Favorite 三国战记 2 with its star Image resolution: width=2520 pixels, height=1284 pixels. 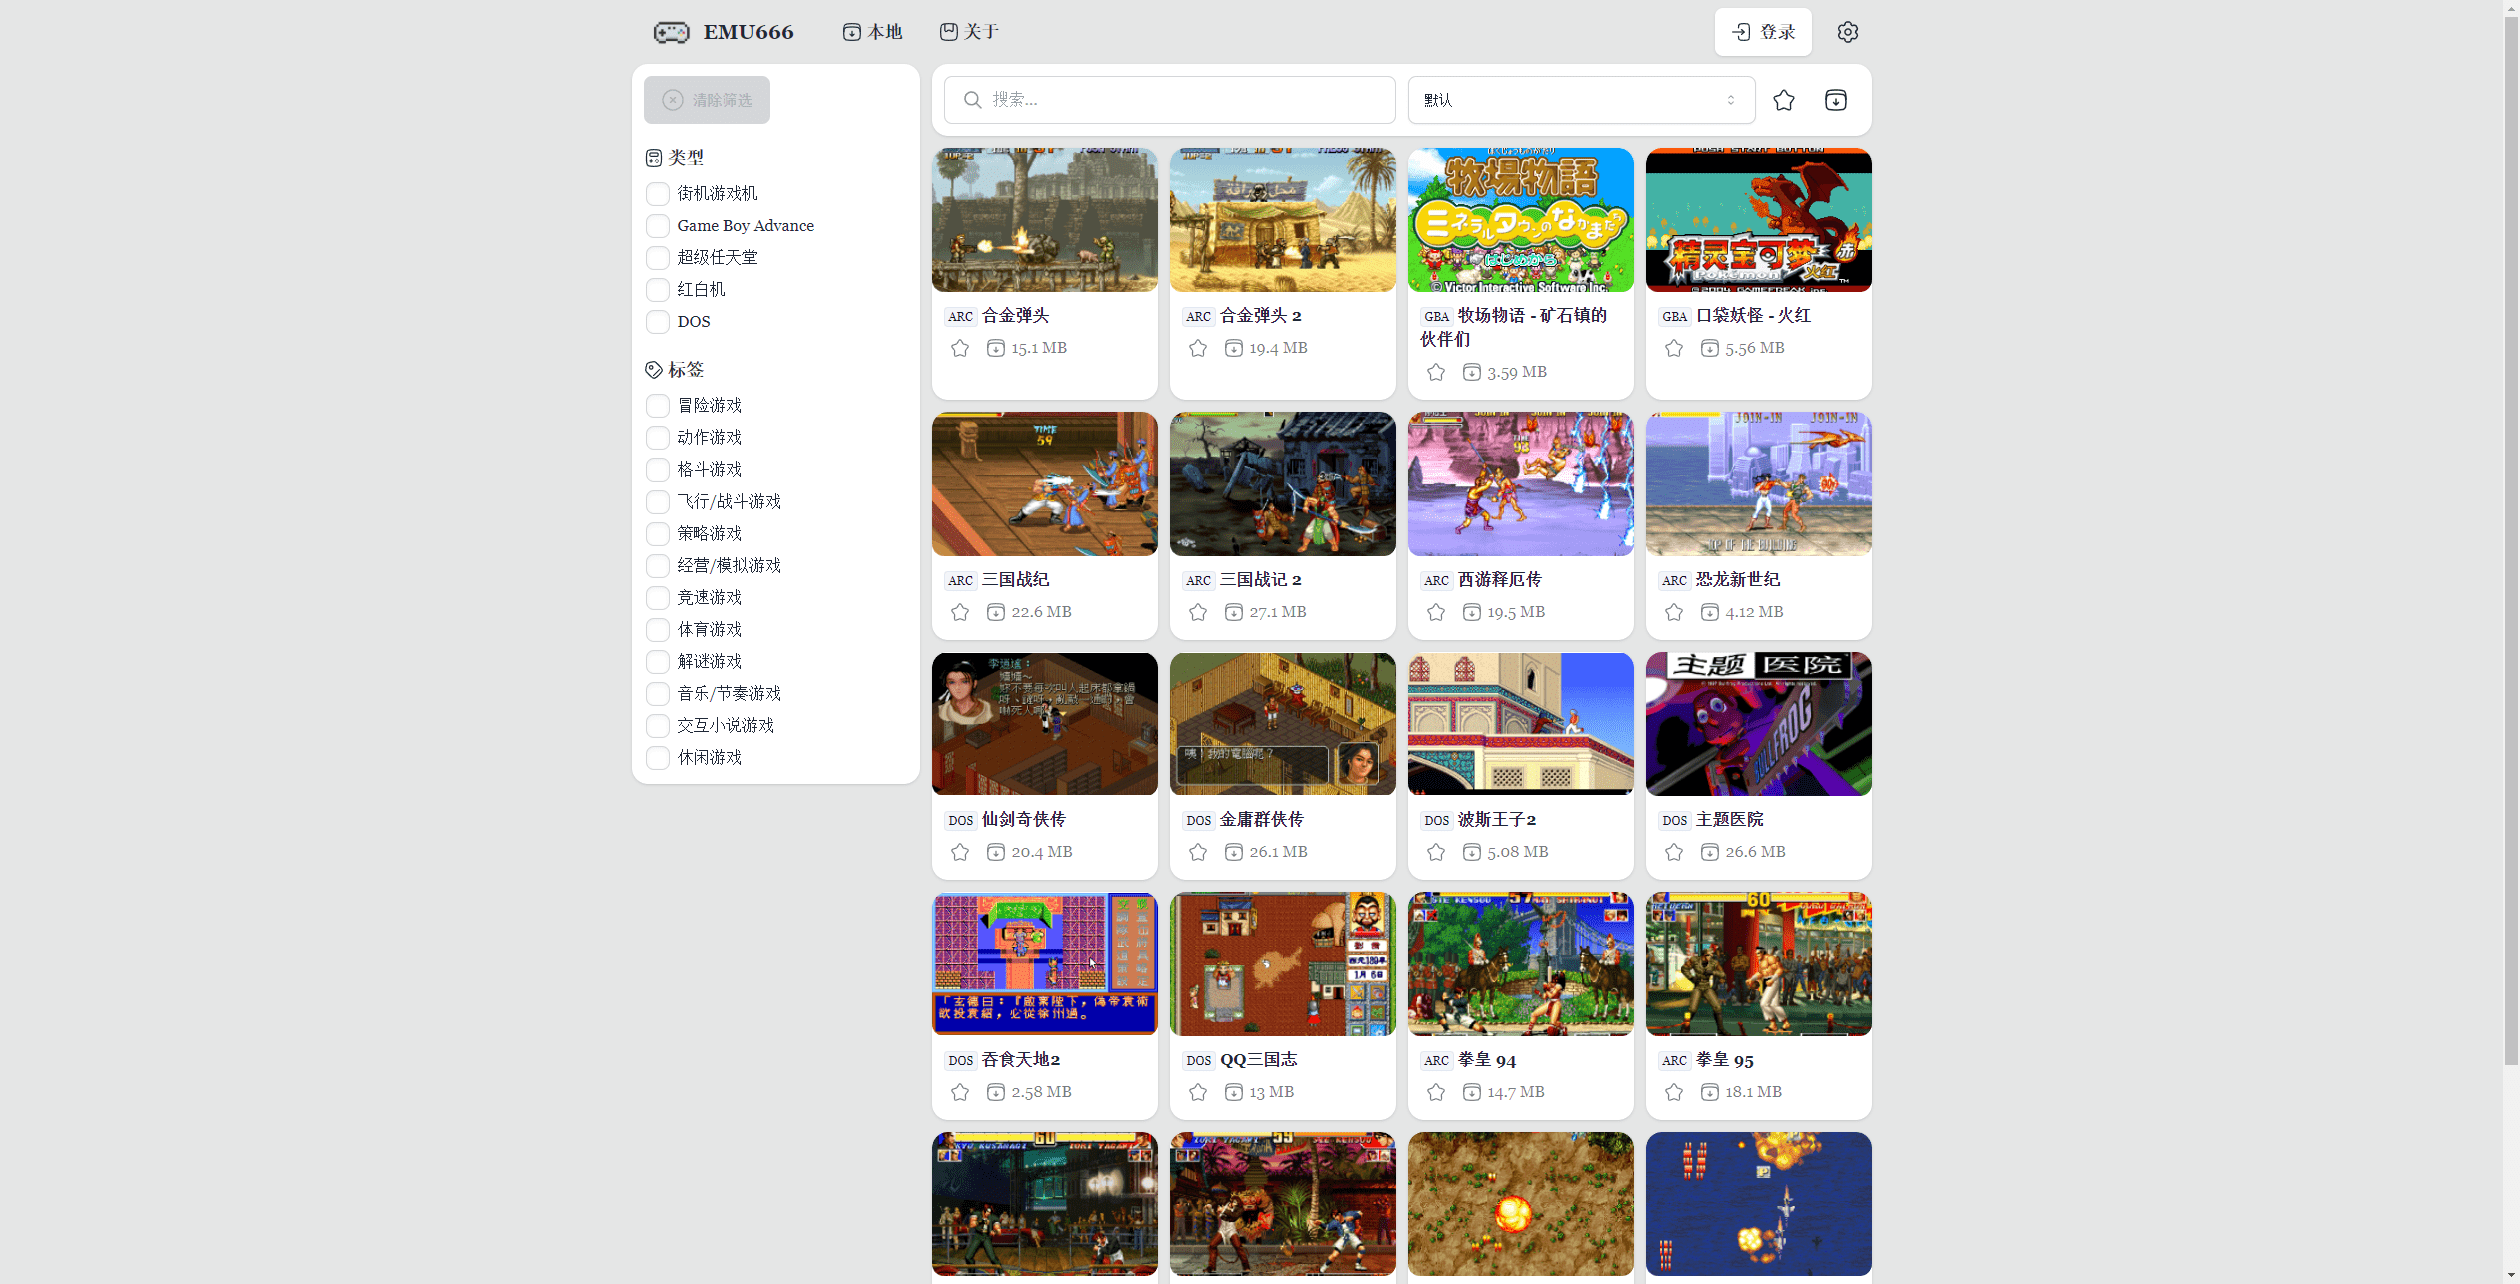[x=1198, y=612]
